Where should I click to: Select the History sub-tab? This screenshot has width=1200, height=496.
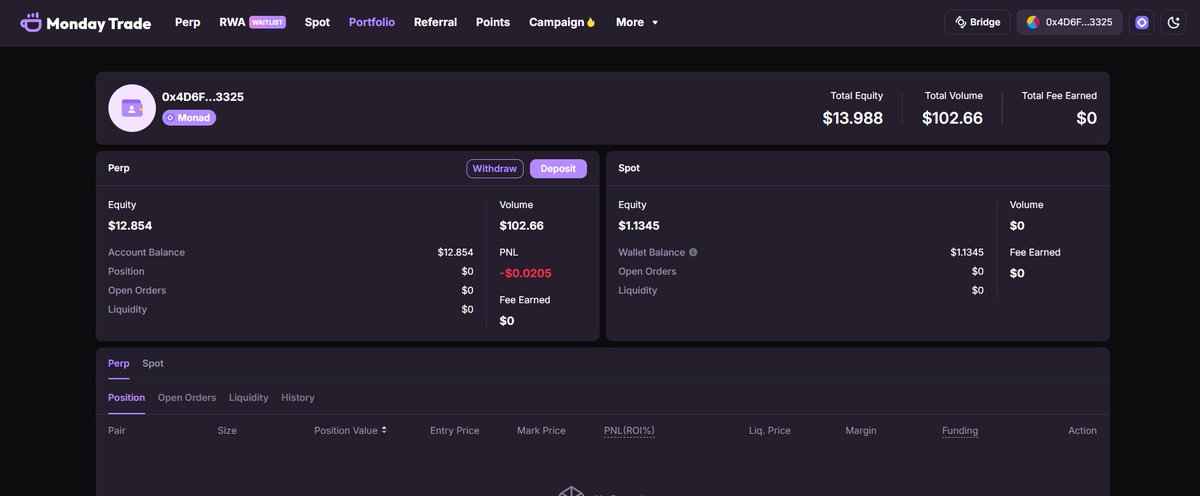pos(298,398)
